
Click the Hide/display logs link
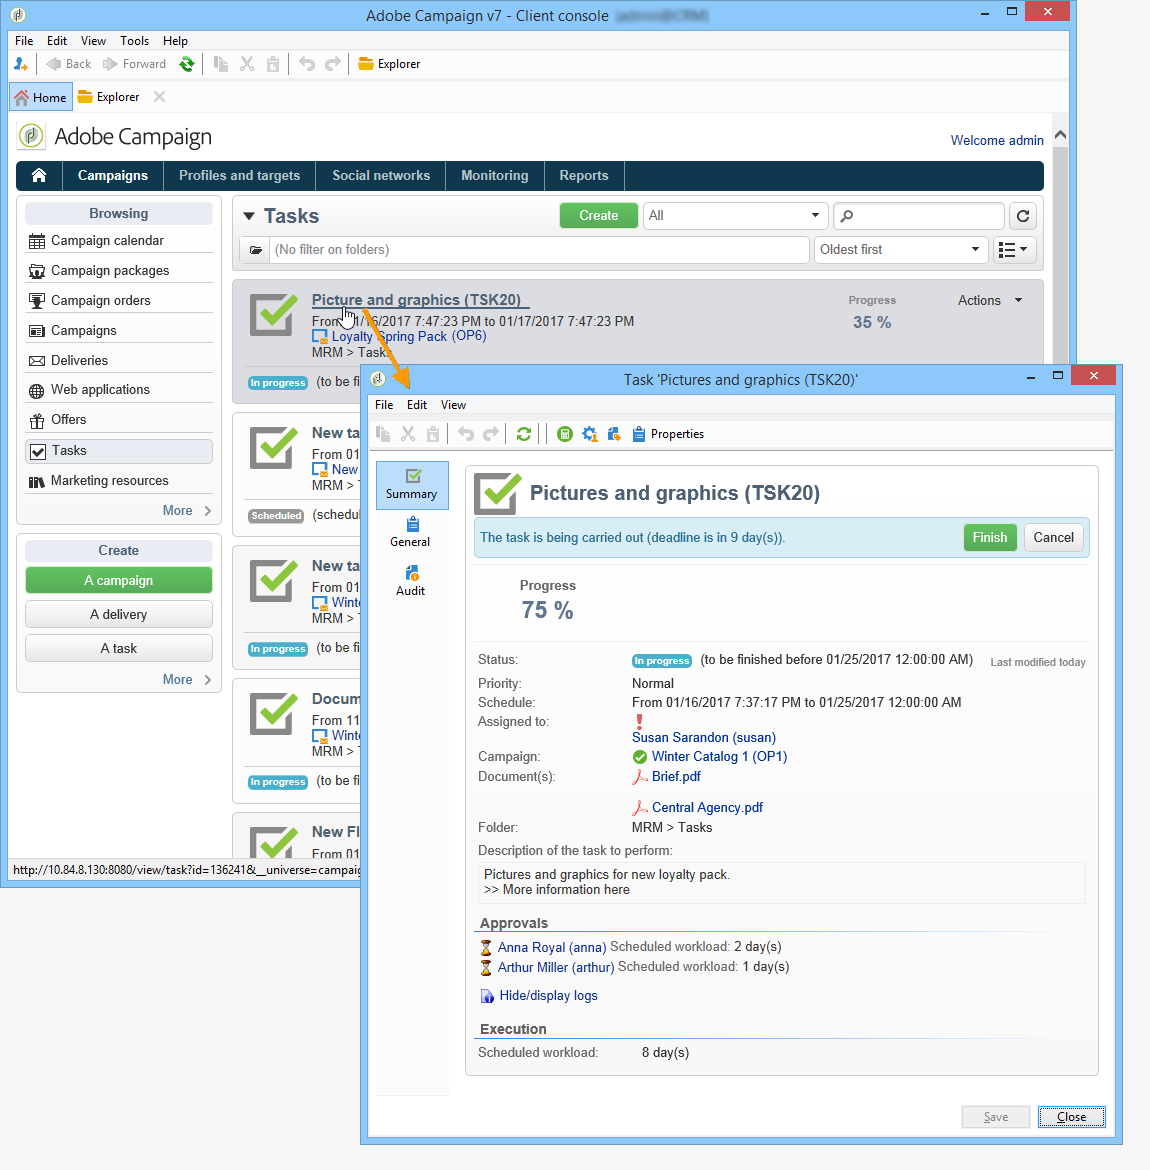pos(549,995)
